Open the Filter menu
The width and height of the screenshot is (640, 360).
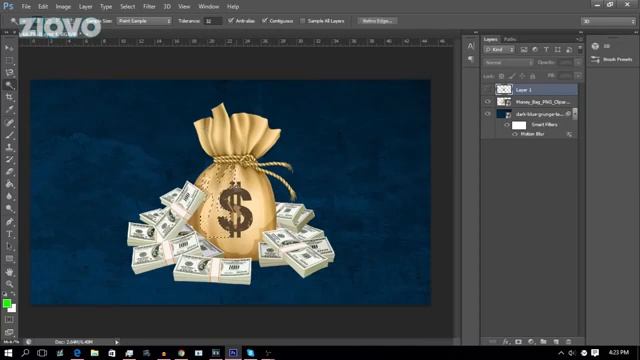[149, 7]
